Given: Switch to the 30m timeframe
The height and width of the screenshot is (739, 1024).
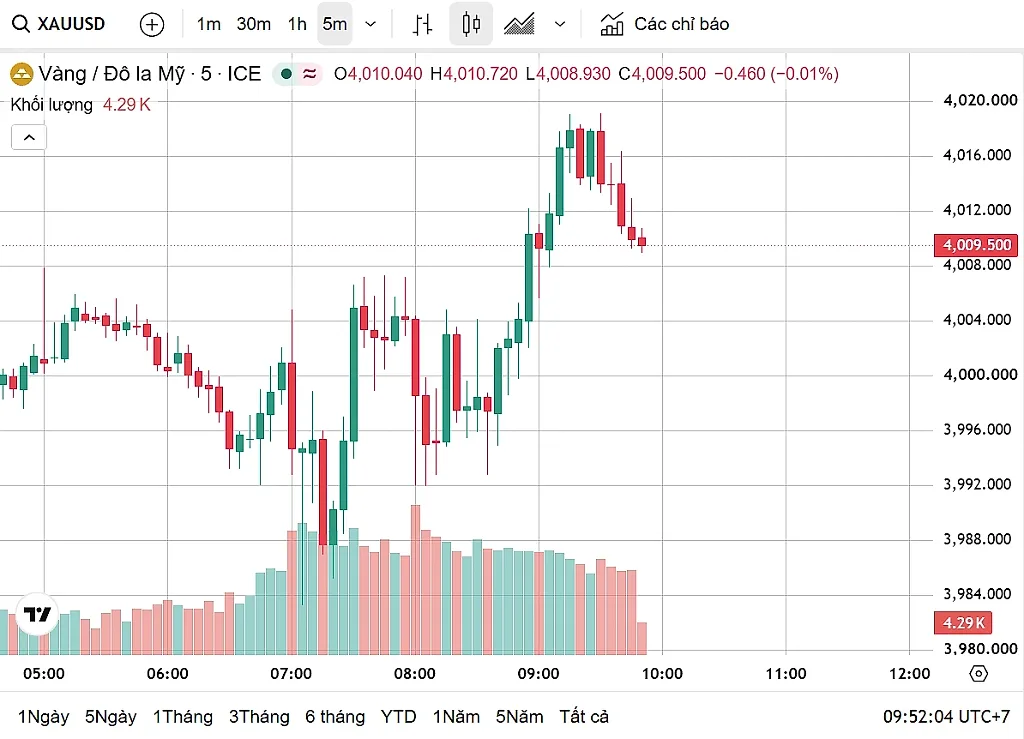Looking at the screenshot, I should click(x=253, y=24).
